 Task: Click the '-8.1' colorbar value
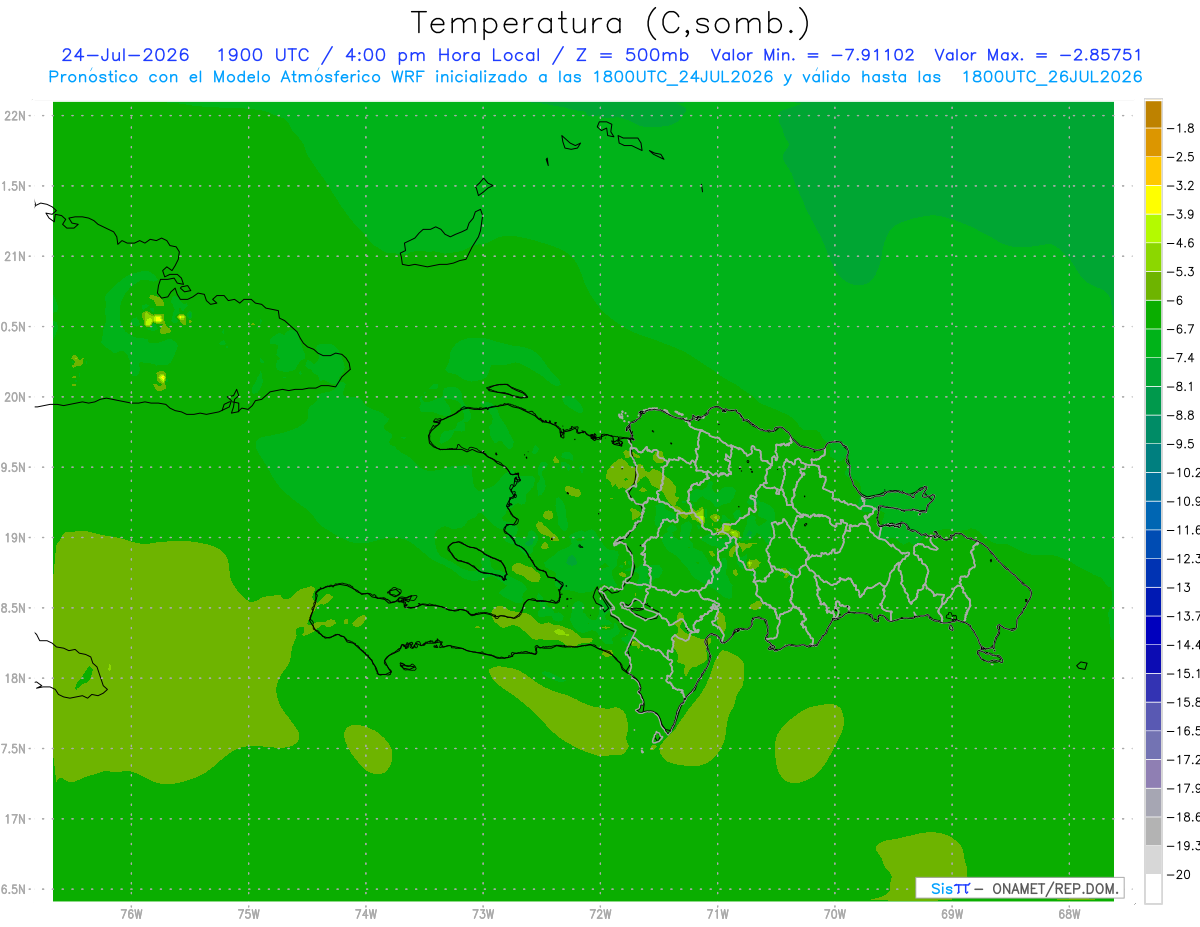click(x=1179, y=386)
